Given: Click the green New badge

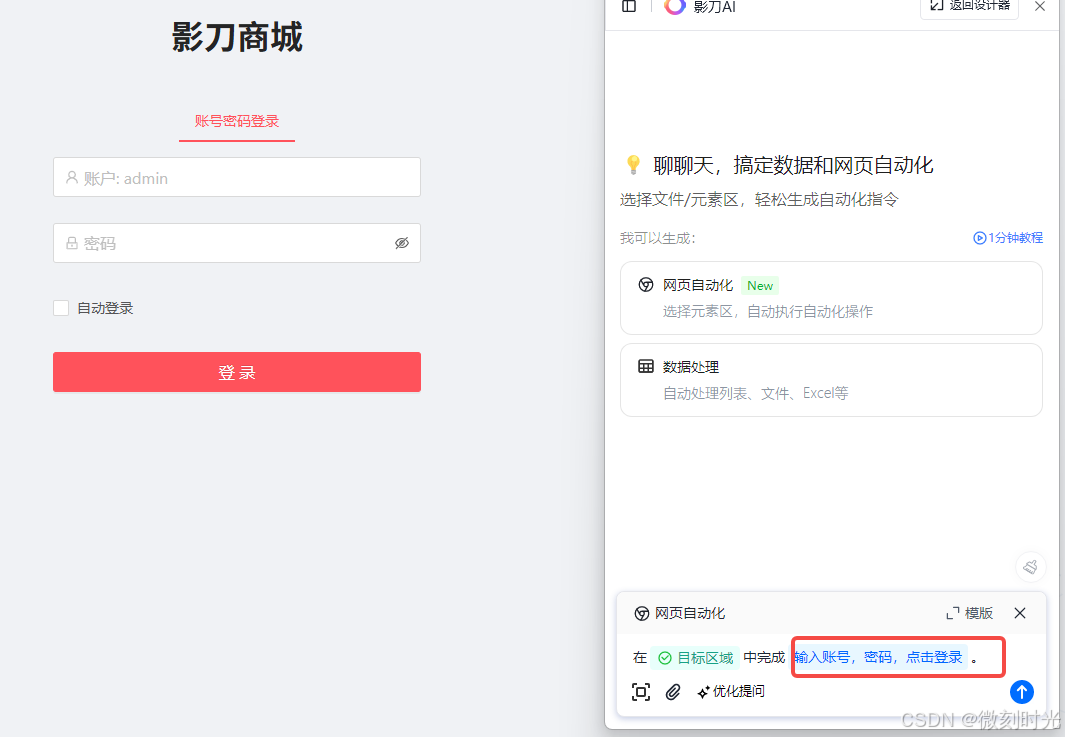Looking at the screenshot, I should [x=760, y=286].
